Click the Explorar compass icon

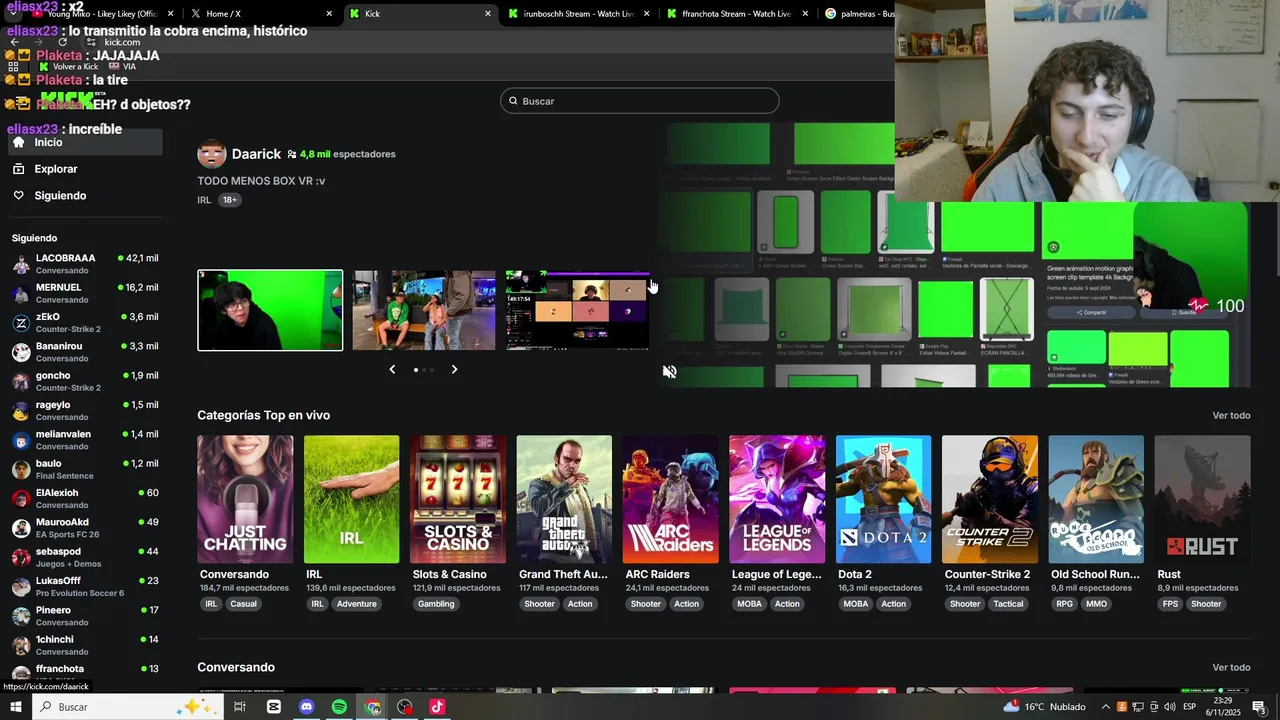(18, 169)
